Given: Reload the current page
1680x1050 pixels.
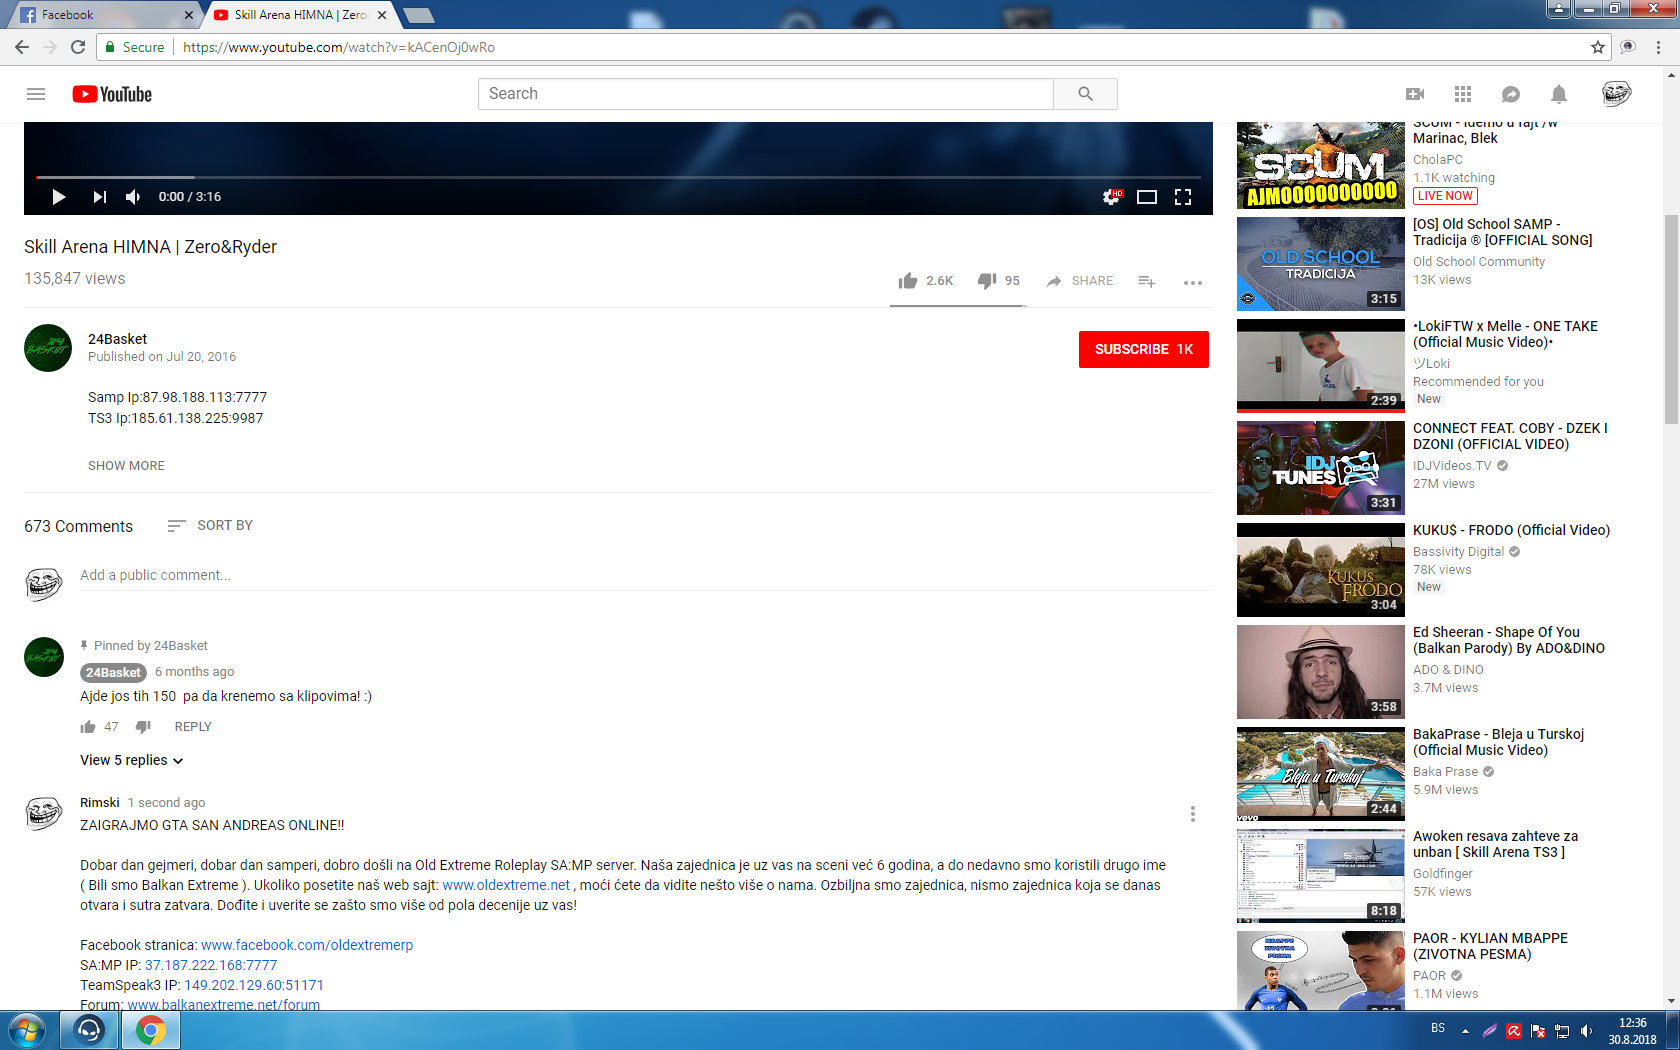Looking at the screenshot, I should point(78,47).
